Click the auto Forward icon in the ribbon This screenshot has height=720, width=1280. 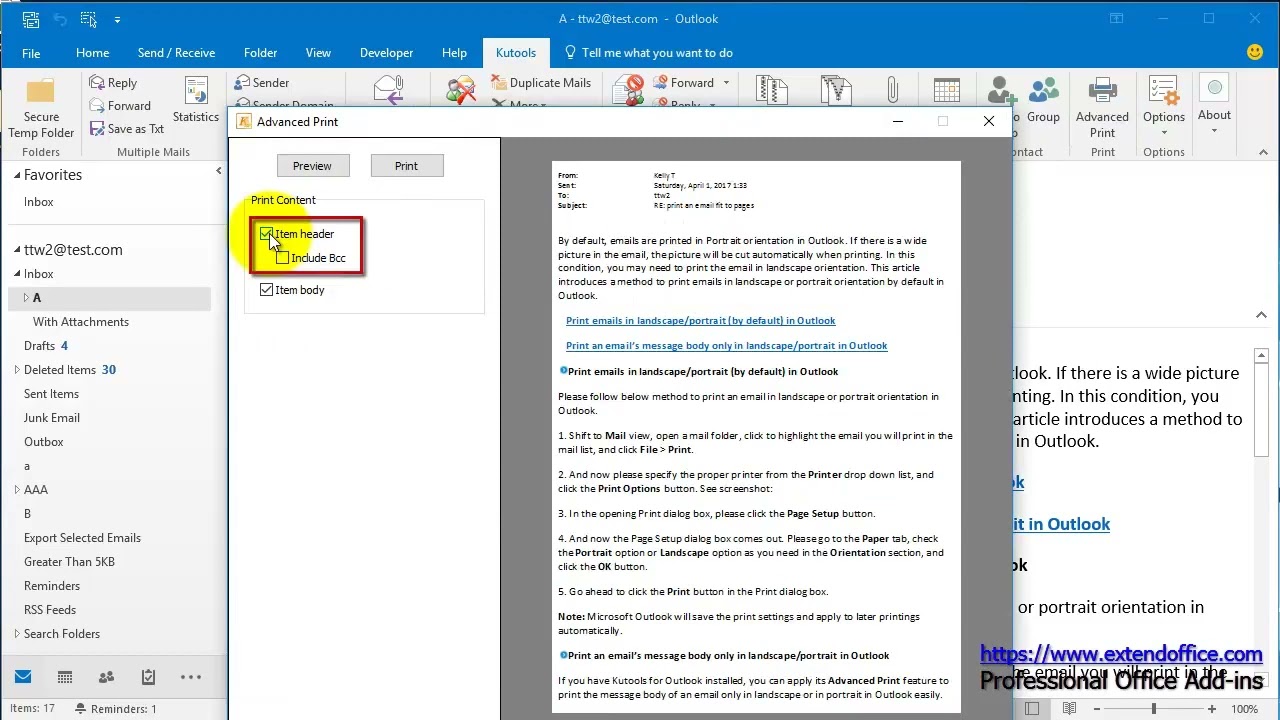point(683,83)
